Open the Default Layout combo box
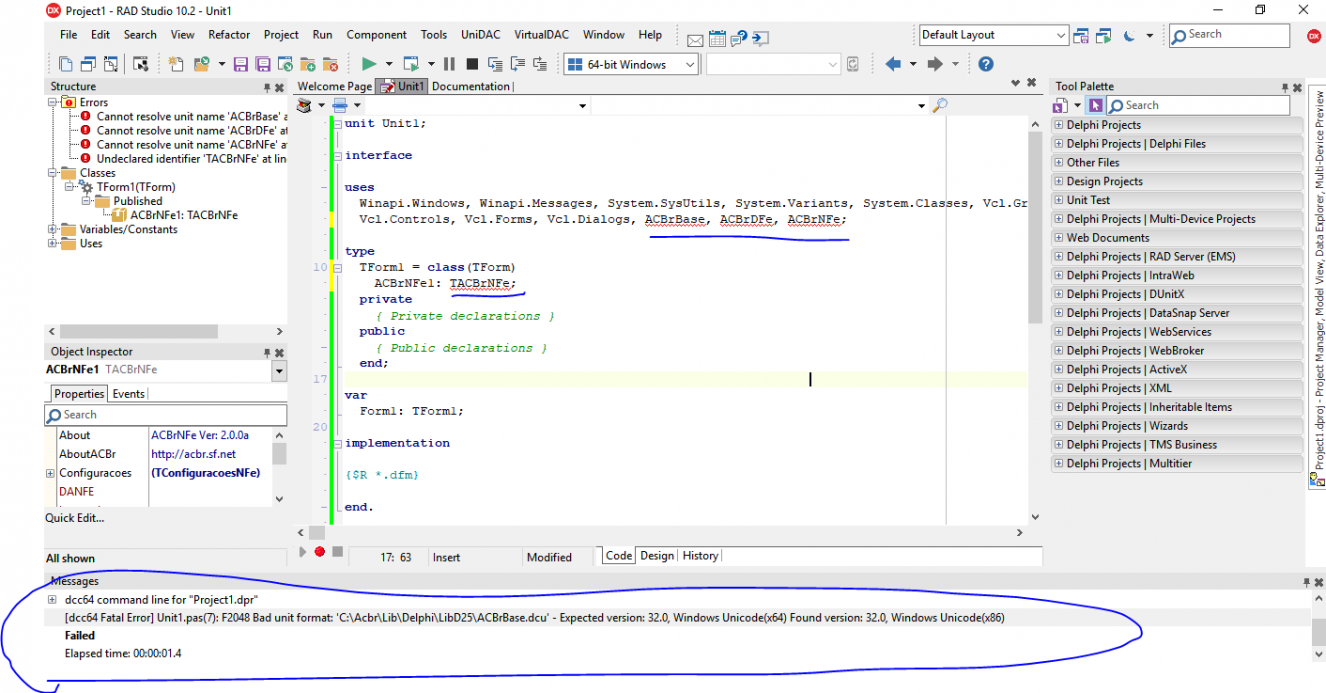 click(994, 35)
